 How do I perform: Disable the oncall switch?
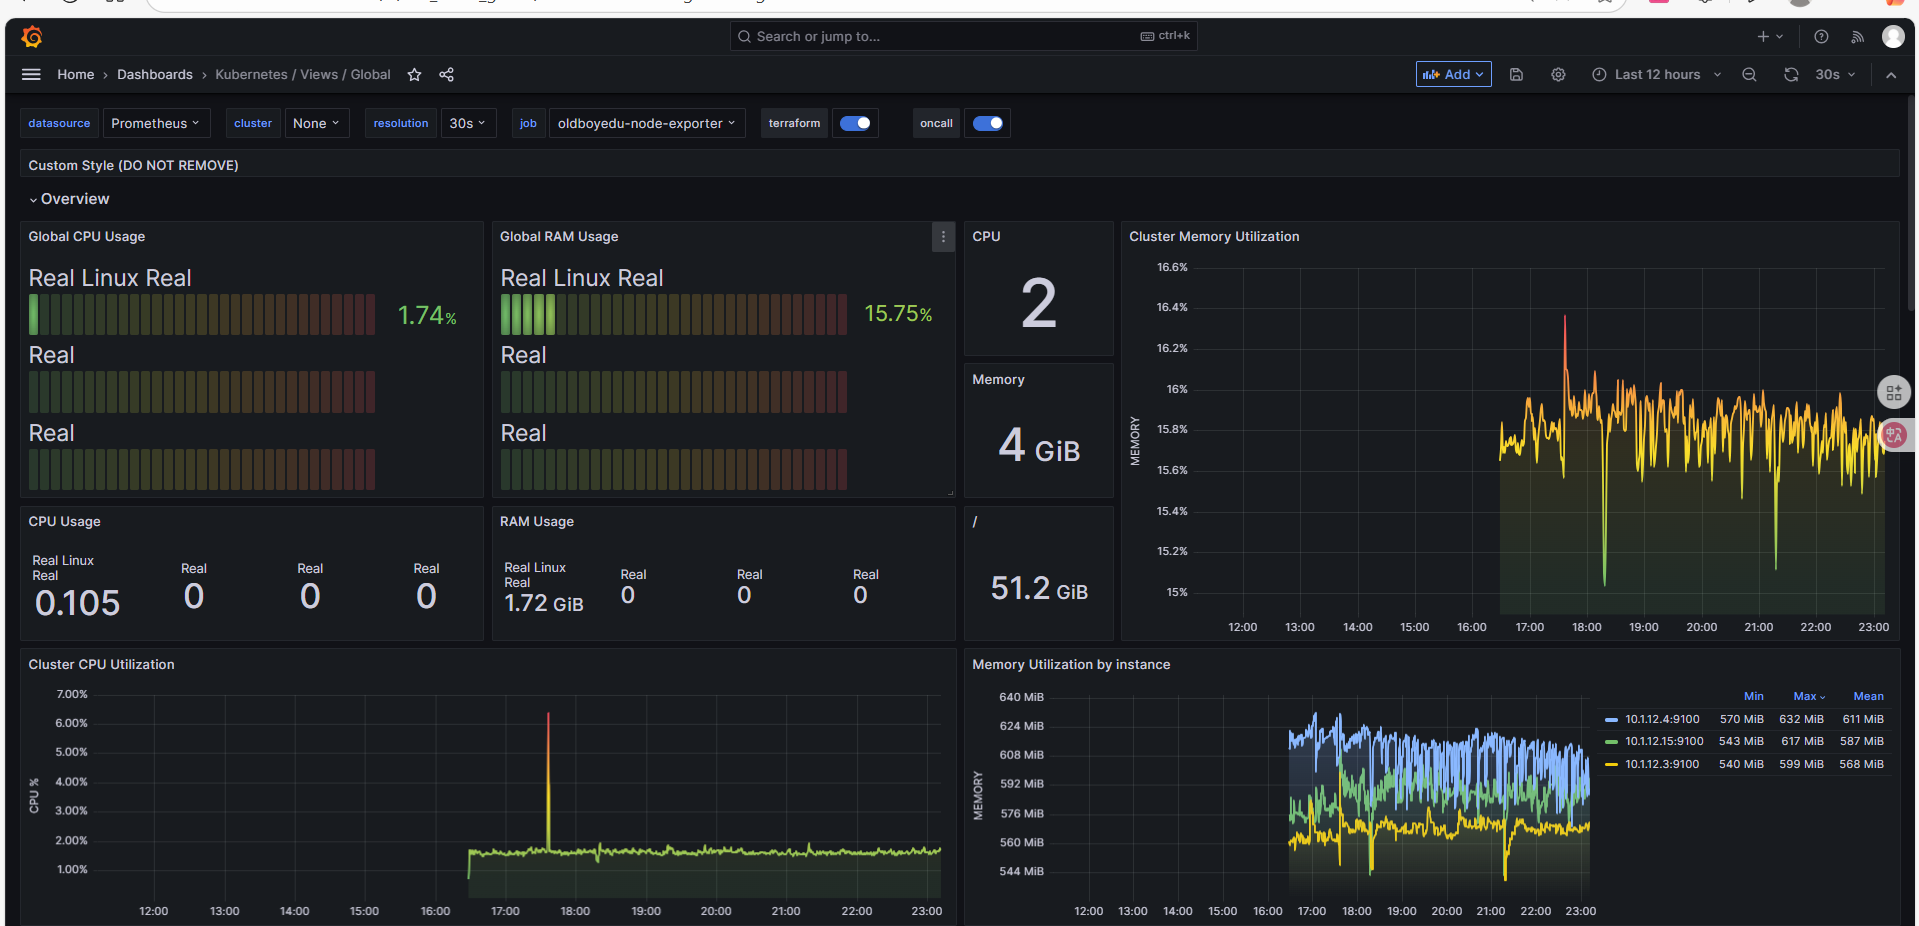(988, 123)
